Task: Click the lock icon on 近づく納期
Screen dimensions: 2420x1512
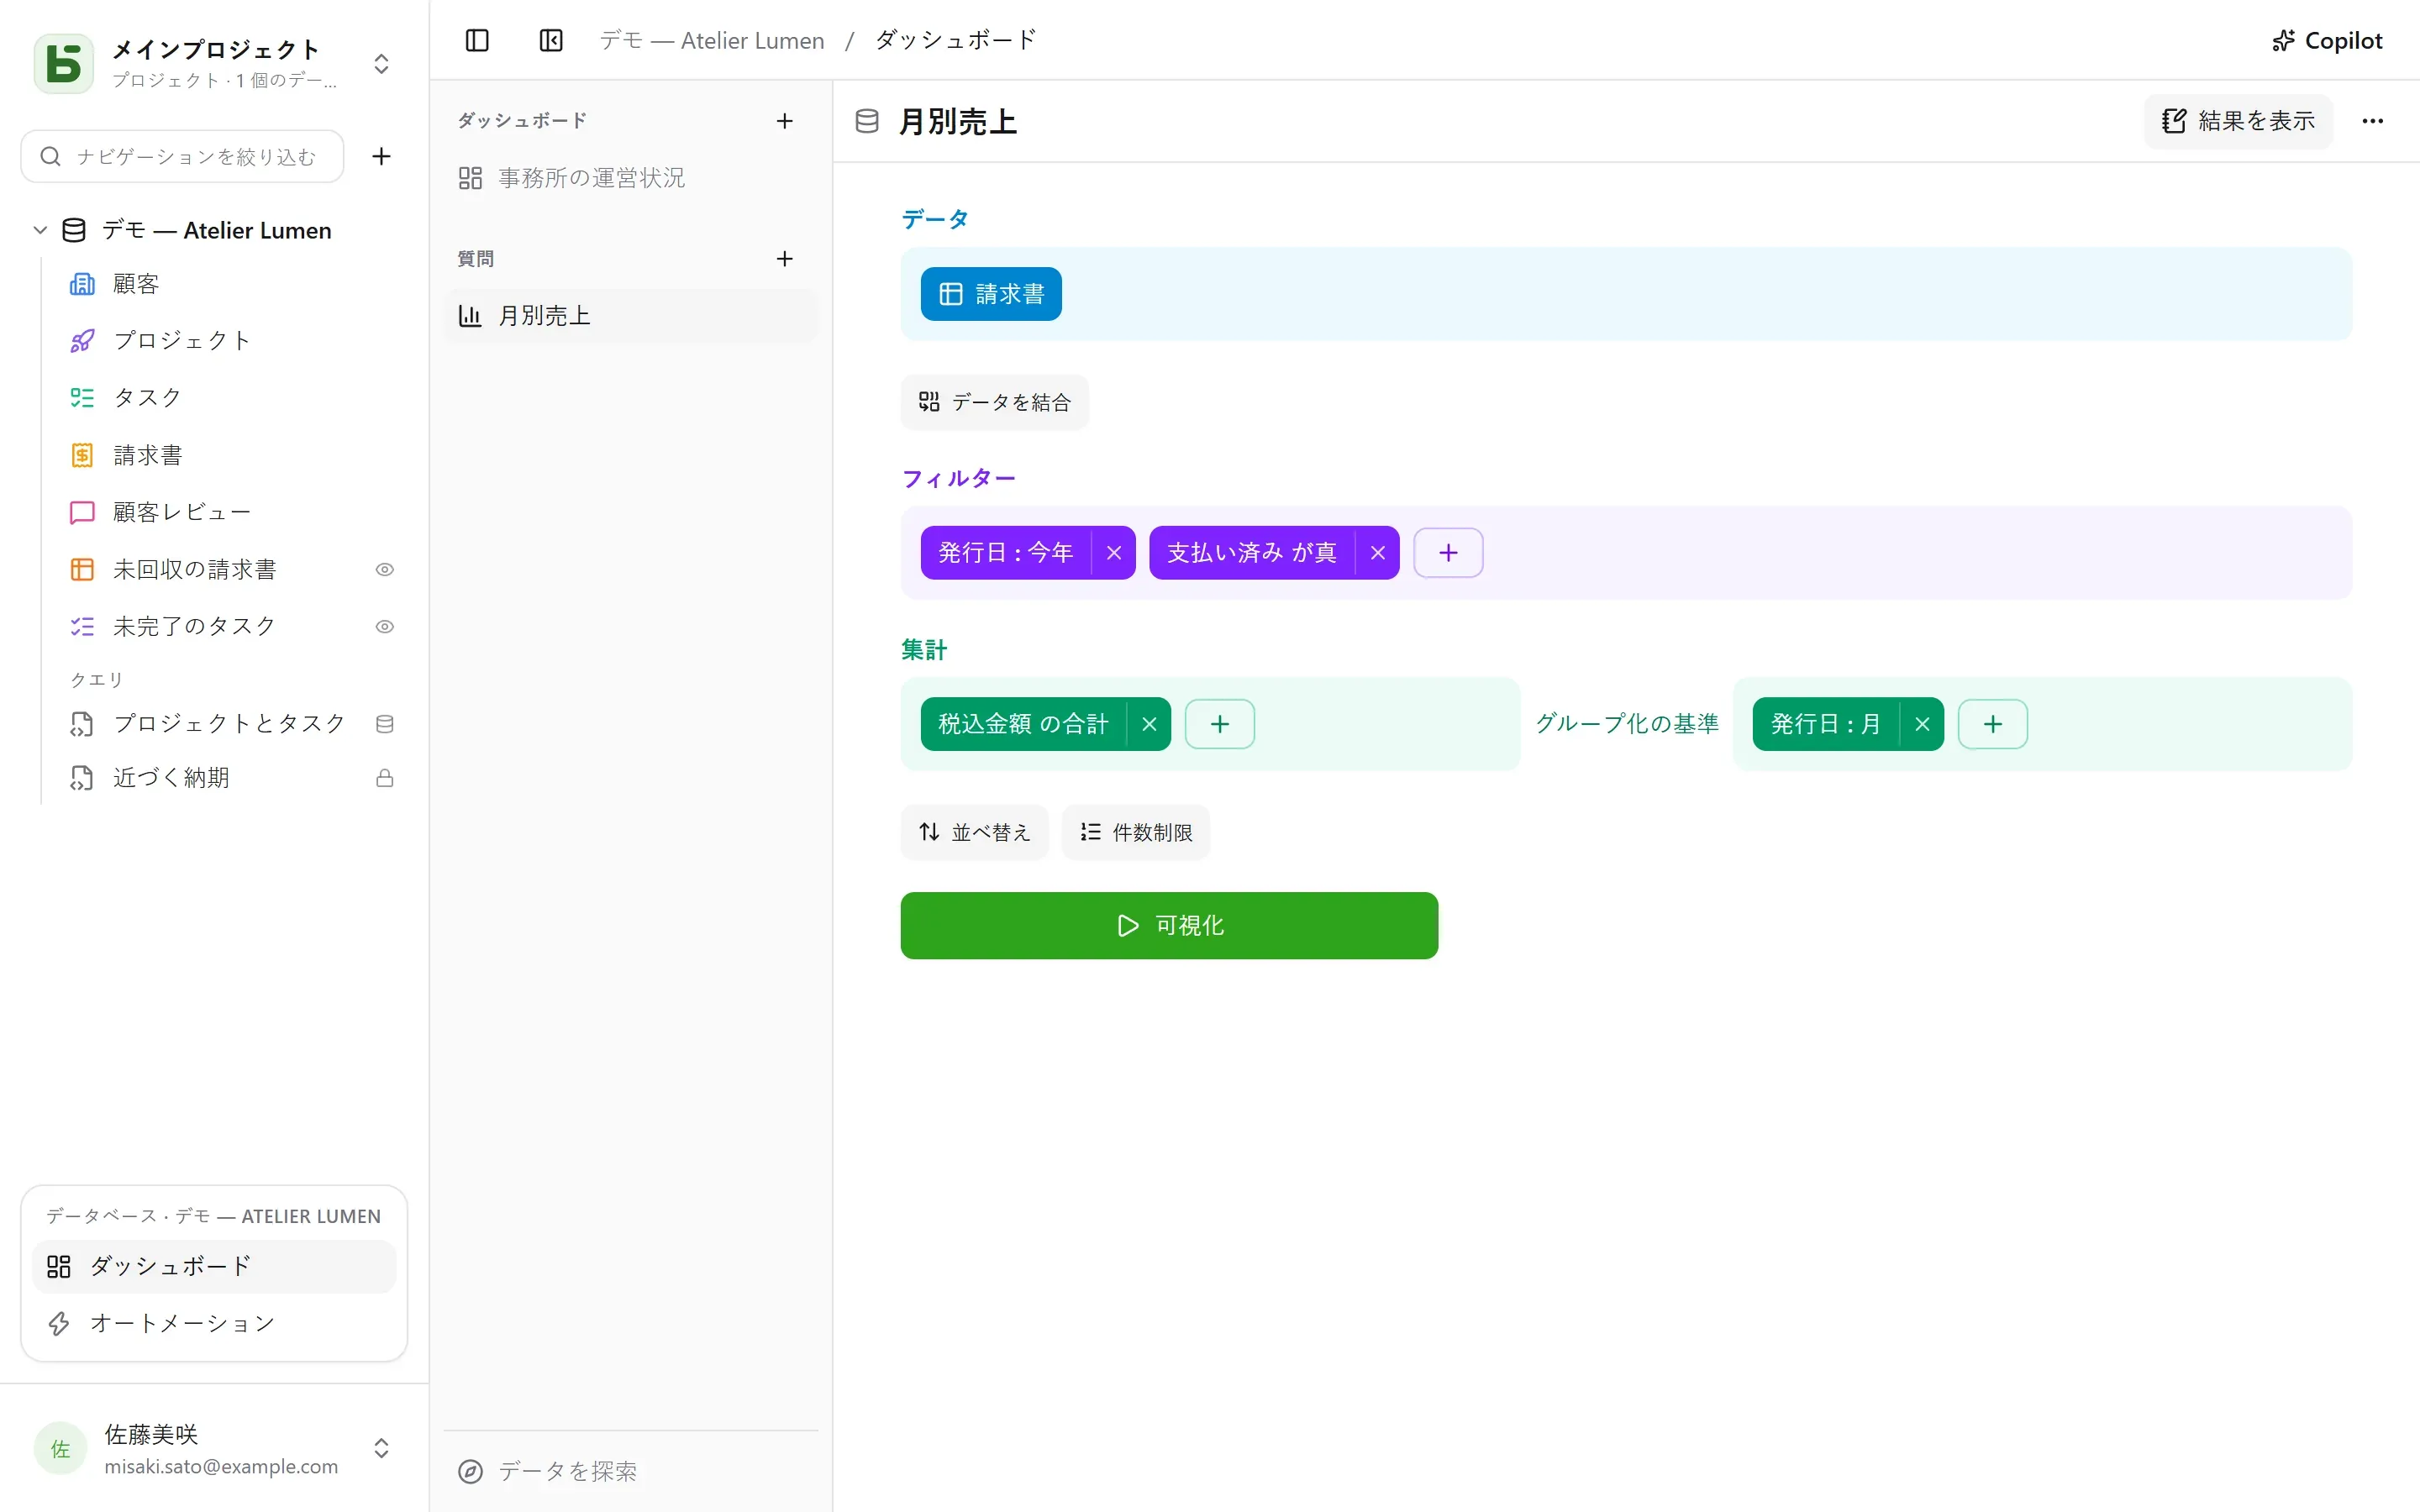Action: (385, 778)
